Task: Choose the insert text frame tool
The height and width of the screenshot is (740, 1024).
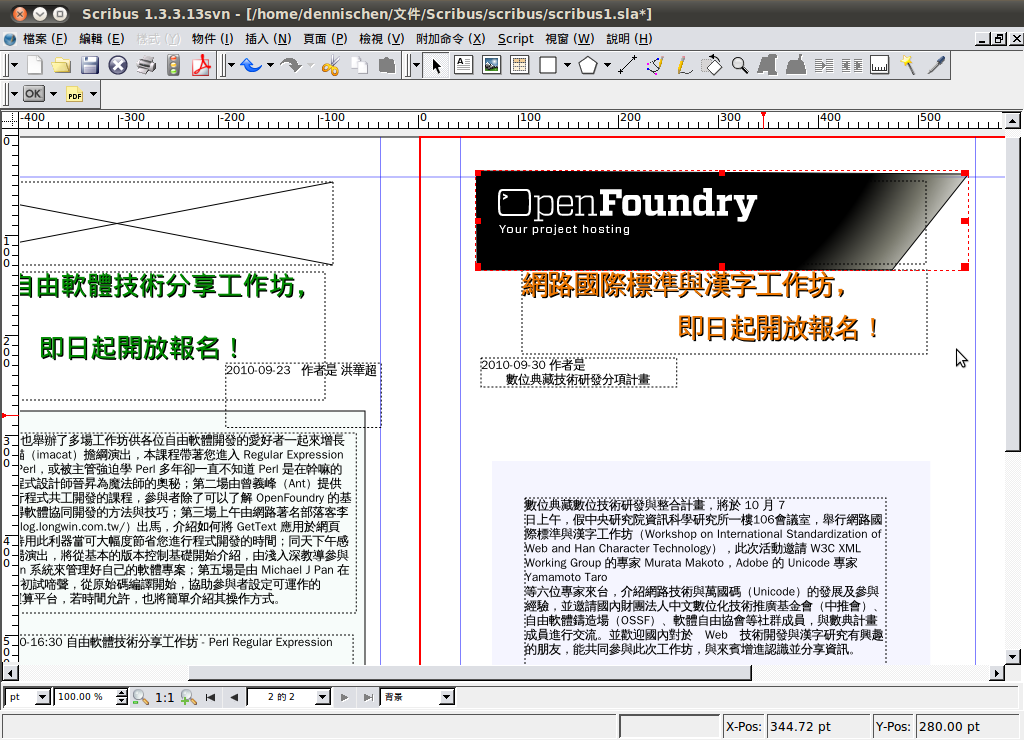Action: coord(464,65)
